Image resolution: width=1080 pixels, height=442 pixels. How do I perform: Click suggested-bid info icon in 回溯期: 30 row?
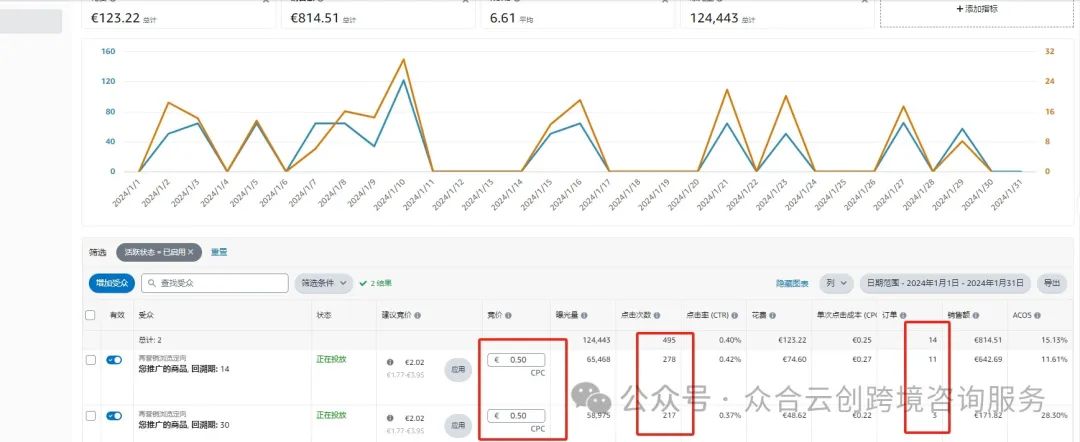(391, 418)
